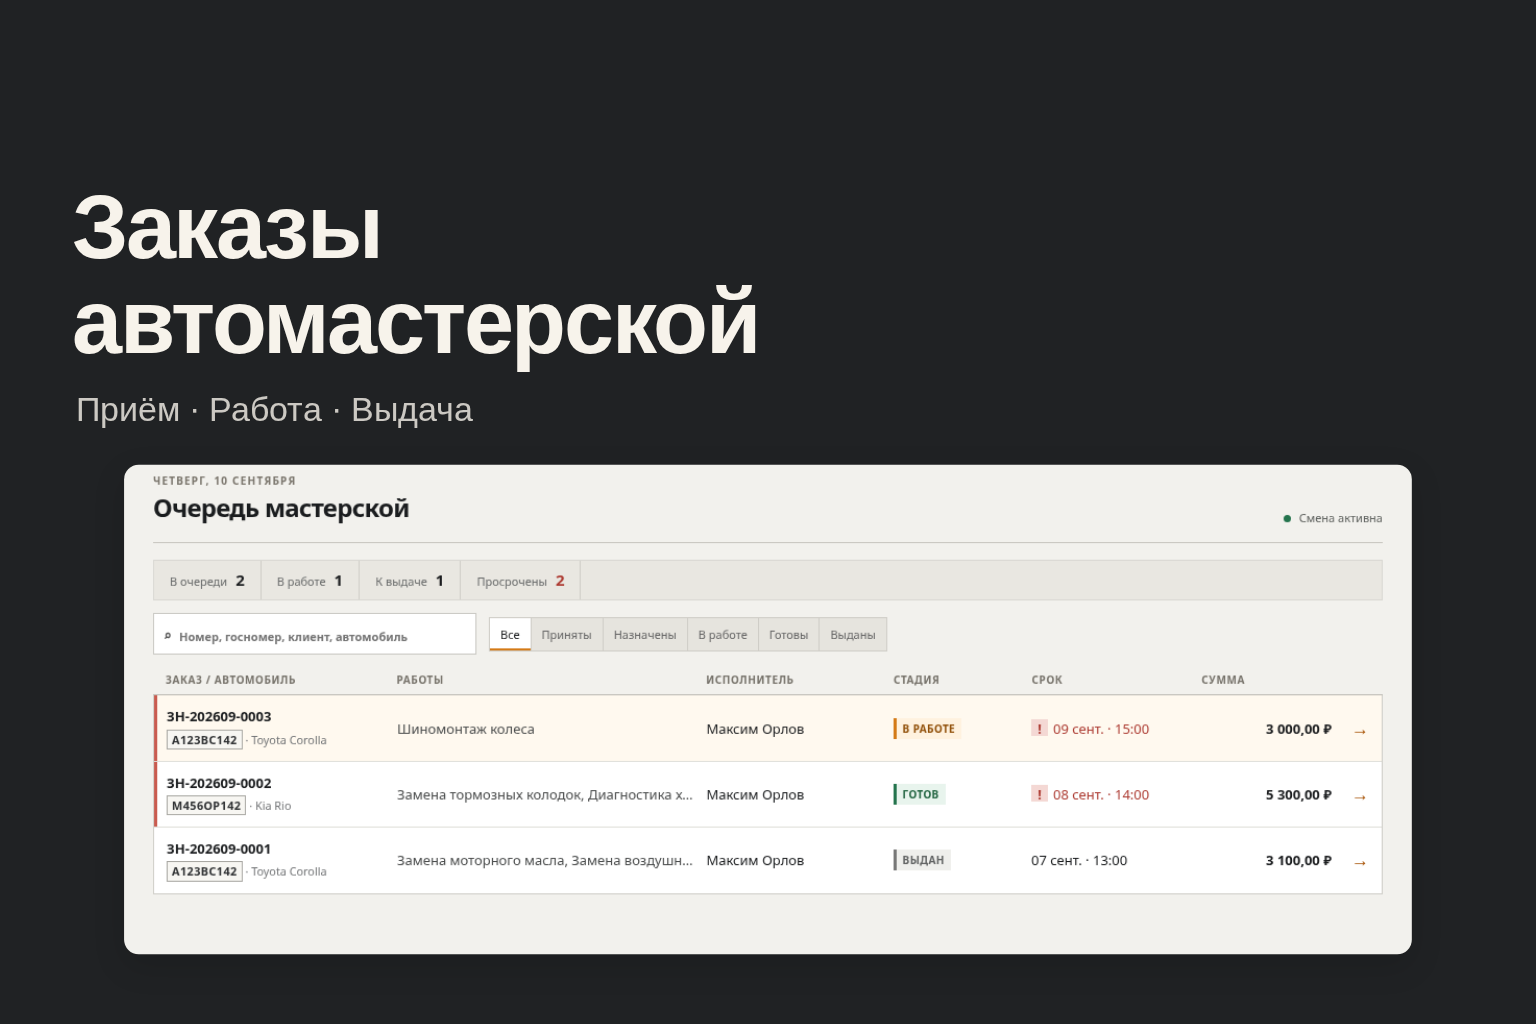The image size is (1536, 1024).
Task: Open order ЗН-202609-0003 with its arrow
Action: (1359, 731)
